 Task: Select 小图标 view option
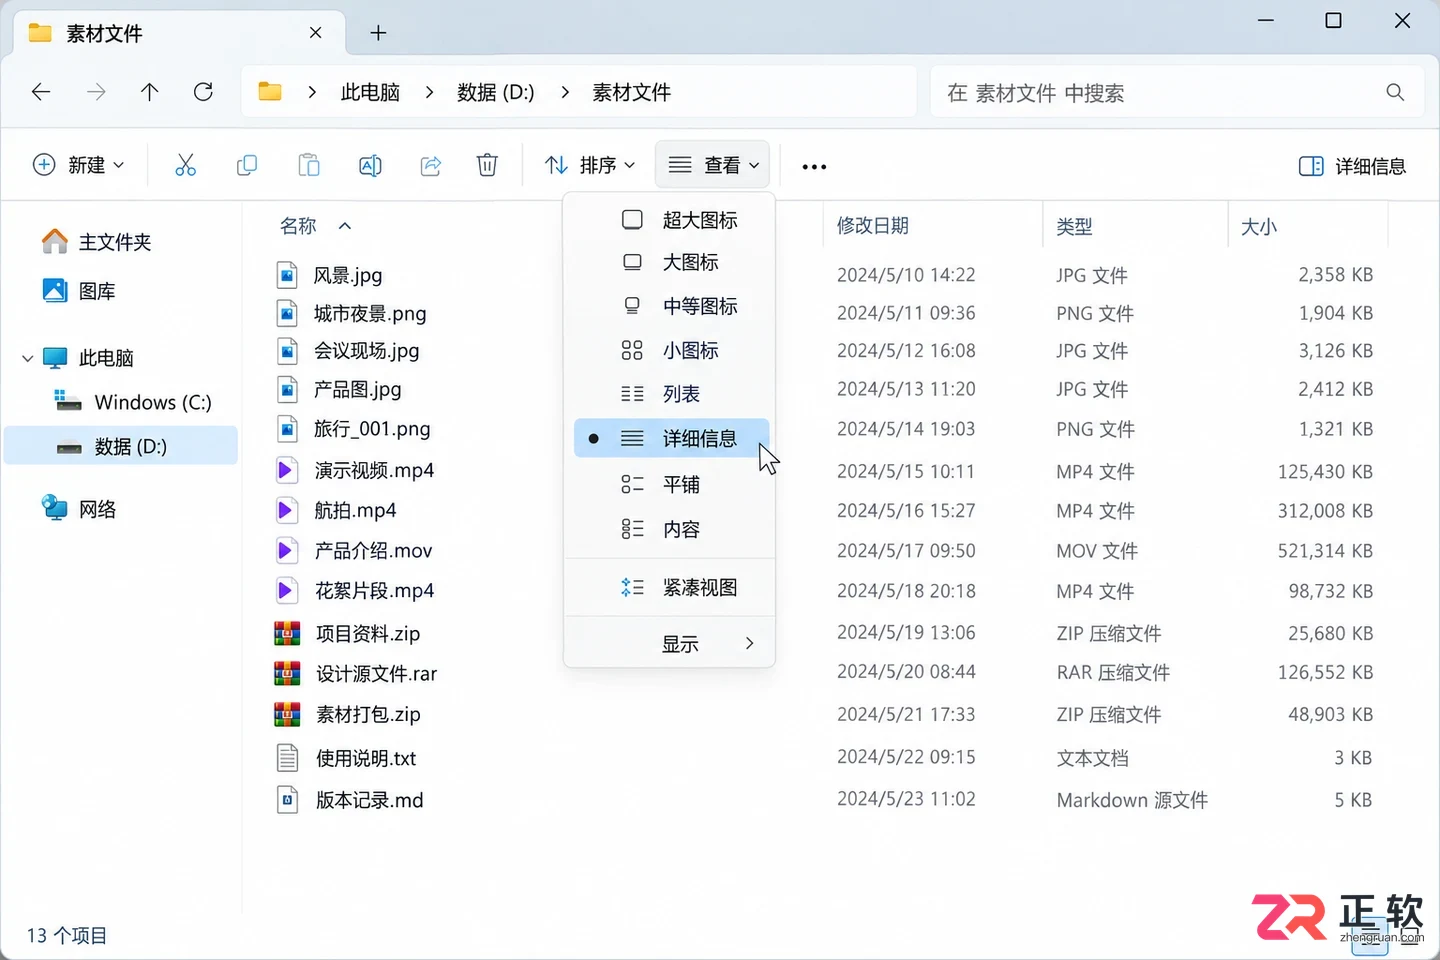[x=669, y=350]
